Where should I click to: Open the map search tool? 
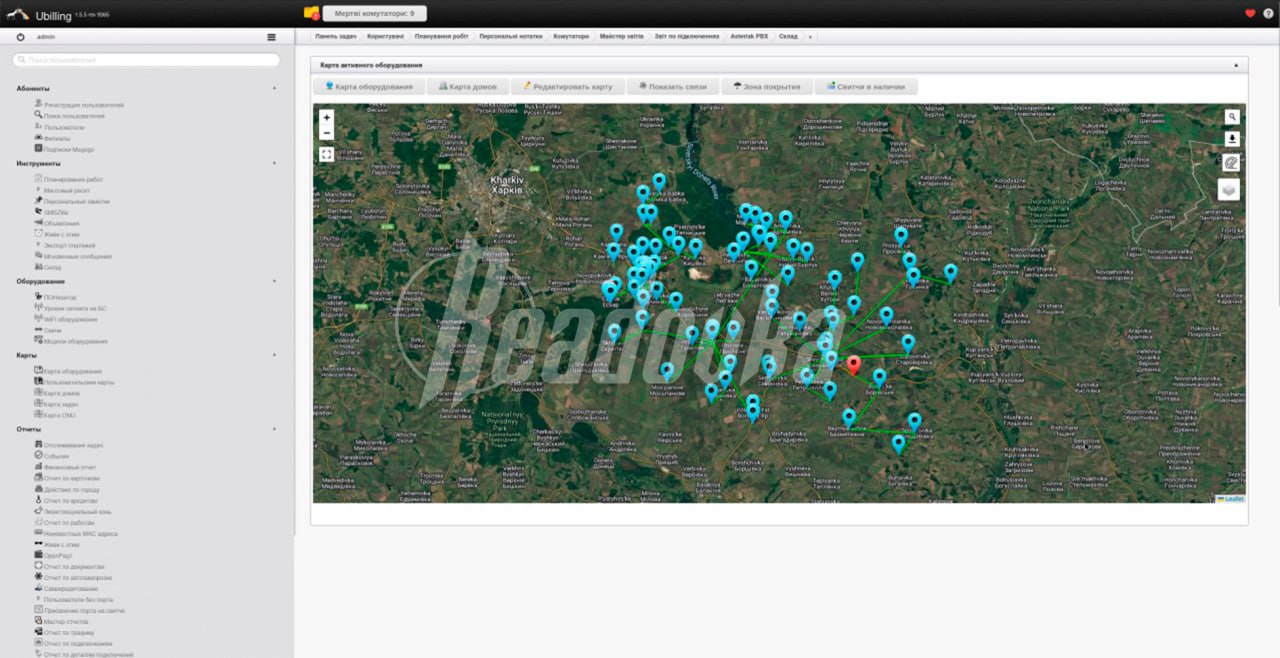[x=1232, y=117]
